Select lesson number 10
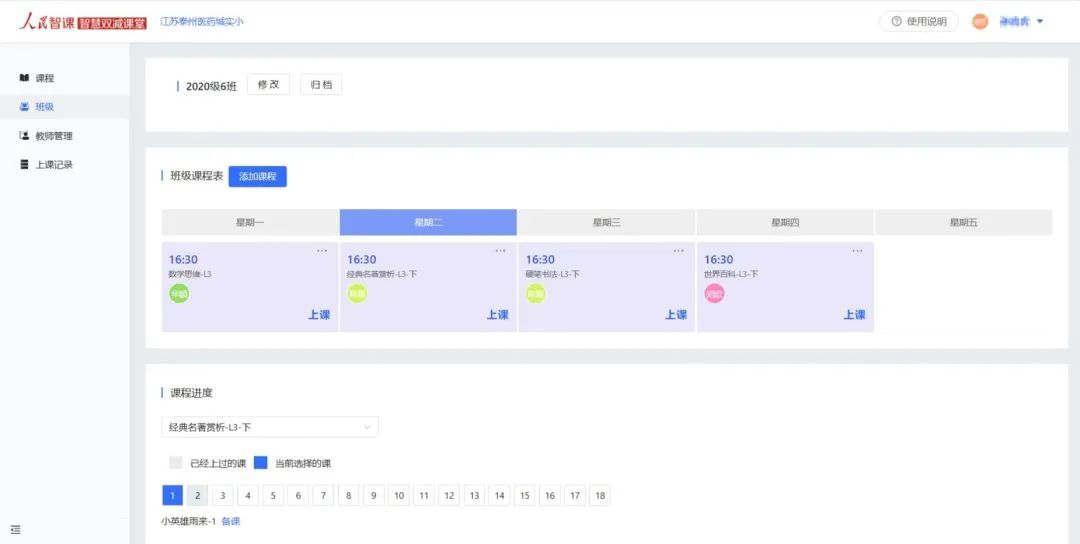Image resolution: width=1080 pixels, height=544 pixels. point(399,495)
